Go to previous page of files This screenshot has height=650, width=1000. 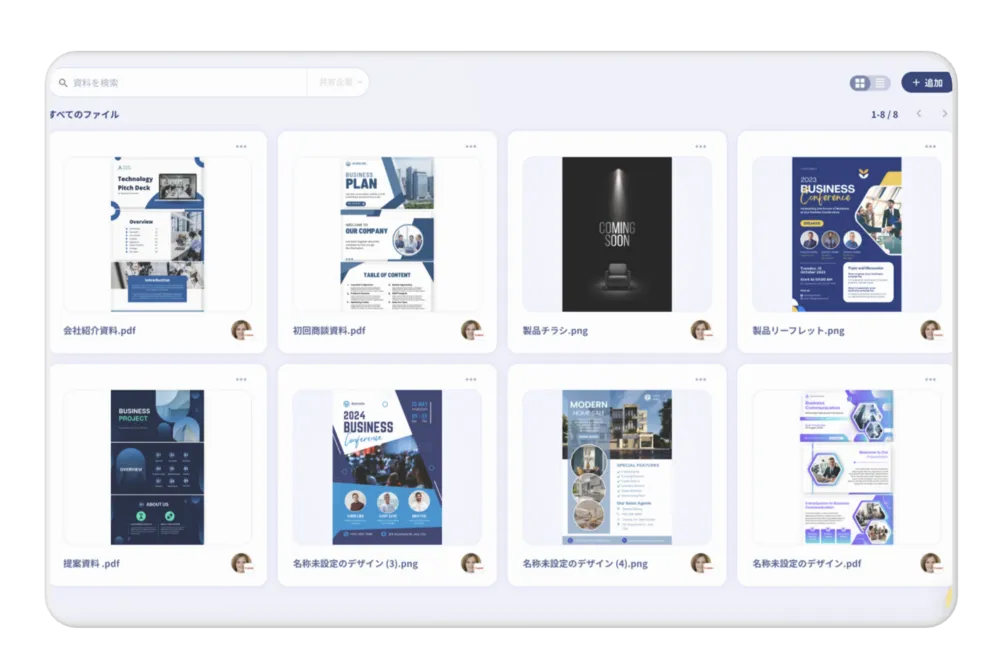click(x=919, y=114)
